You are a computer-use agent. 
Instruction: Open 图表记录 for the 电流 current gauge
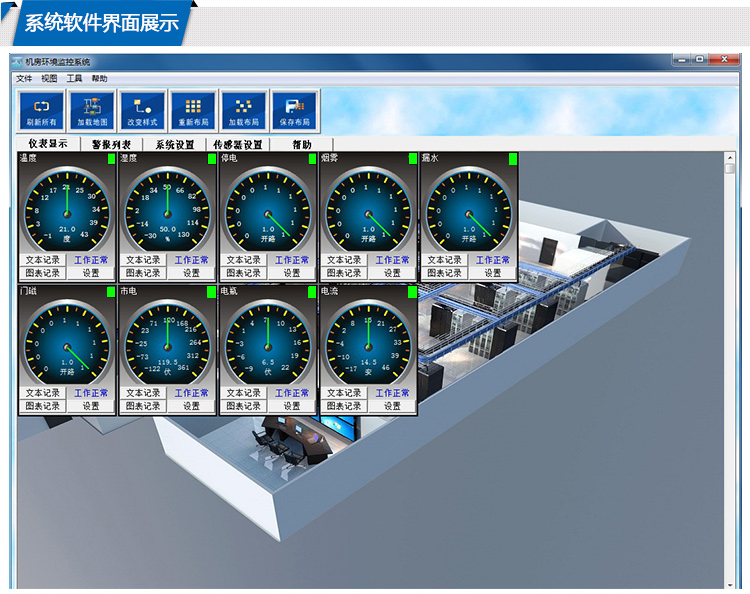pos(344,406)
